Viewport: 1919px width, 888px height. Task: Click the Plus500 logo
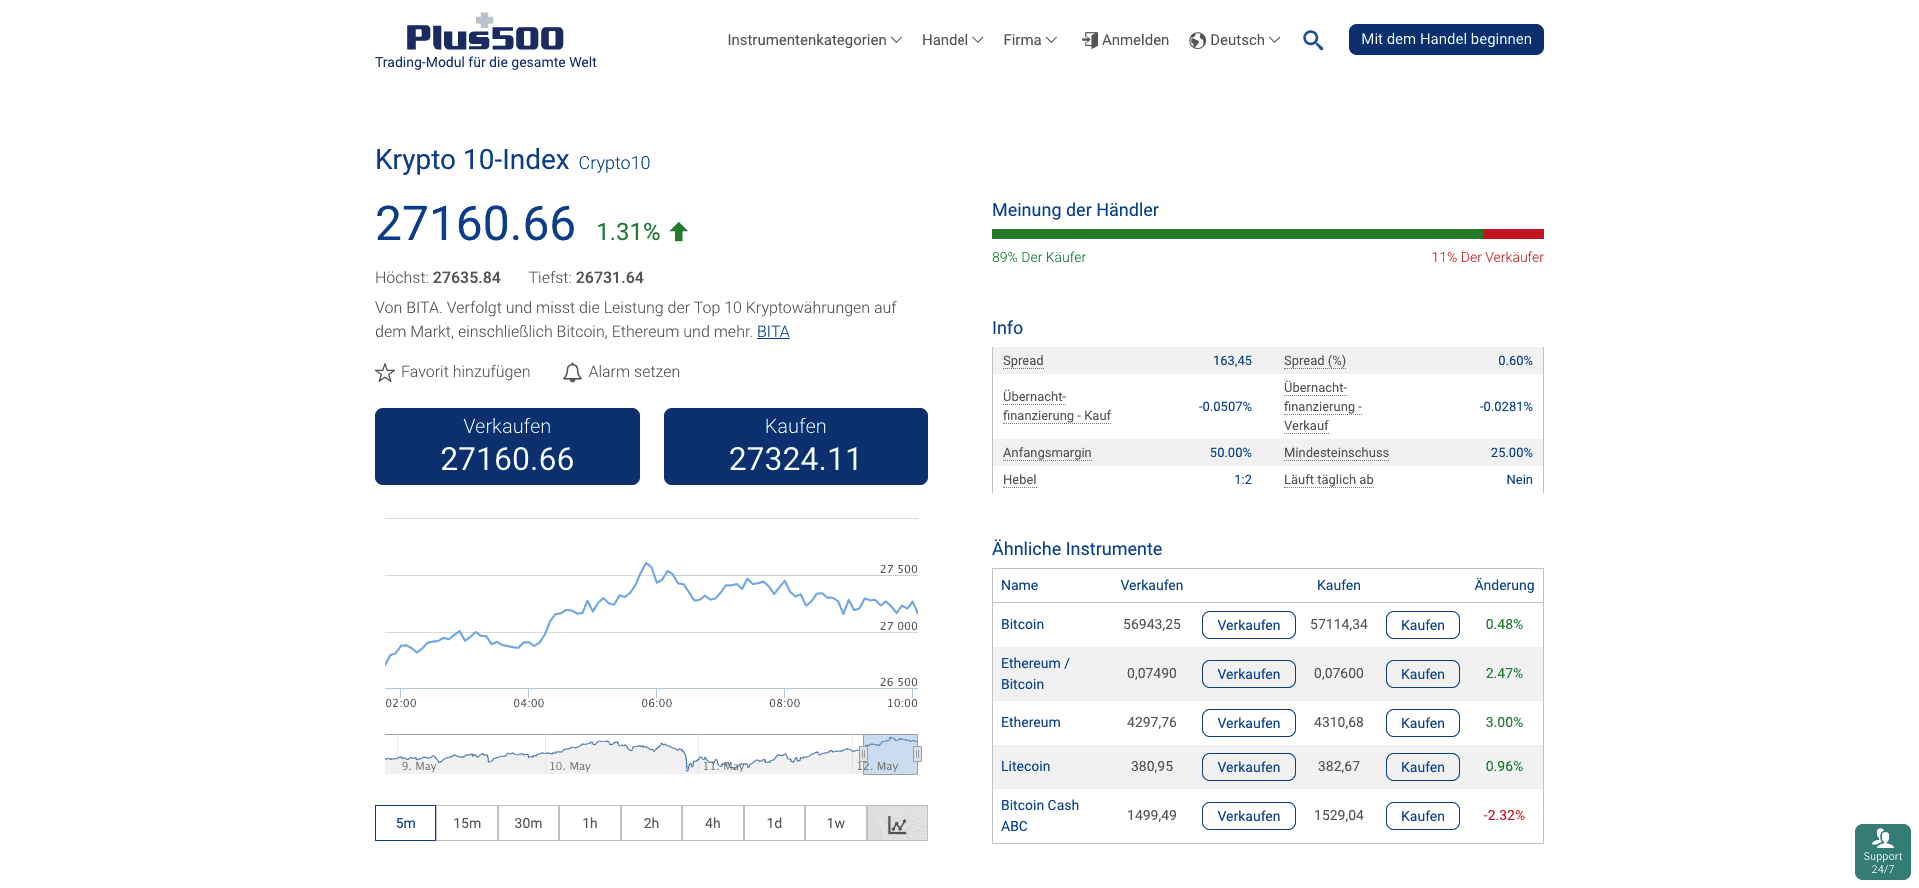point(485,33)
